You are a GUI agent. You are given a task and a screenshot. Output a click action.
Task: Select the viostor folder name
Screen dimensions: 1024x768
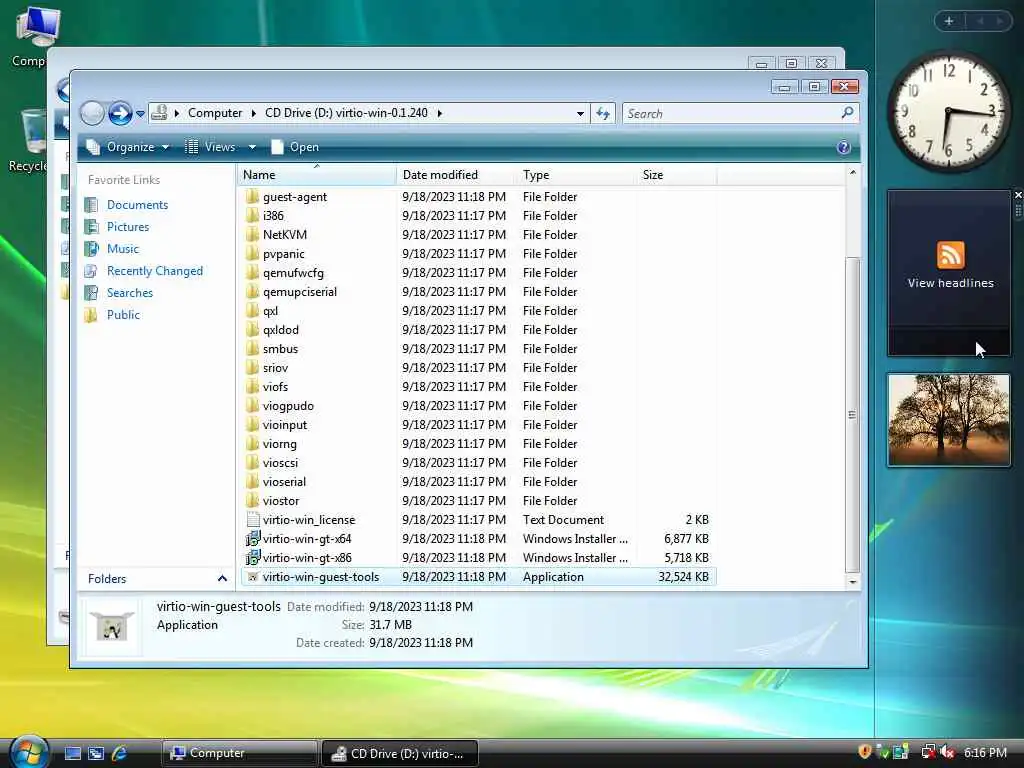[281, 501]
